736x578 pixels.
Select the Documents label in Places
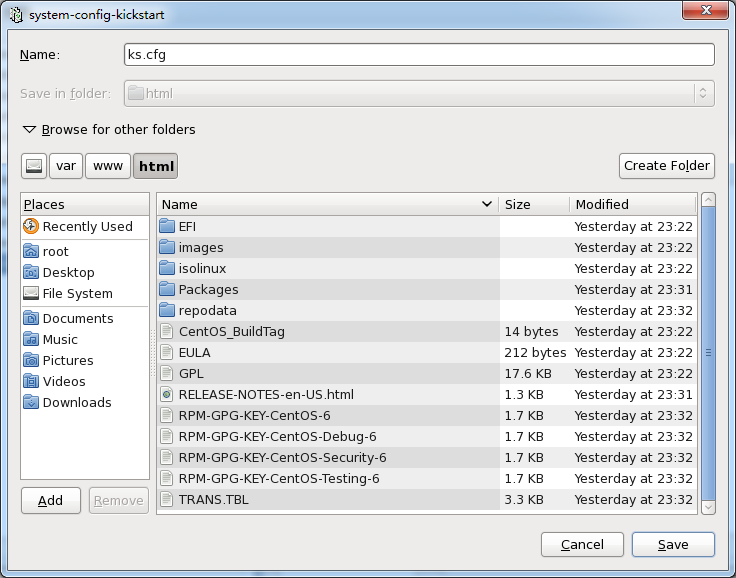pyautogui.click(x=78, y=318)
